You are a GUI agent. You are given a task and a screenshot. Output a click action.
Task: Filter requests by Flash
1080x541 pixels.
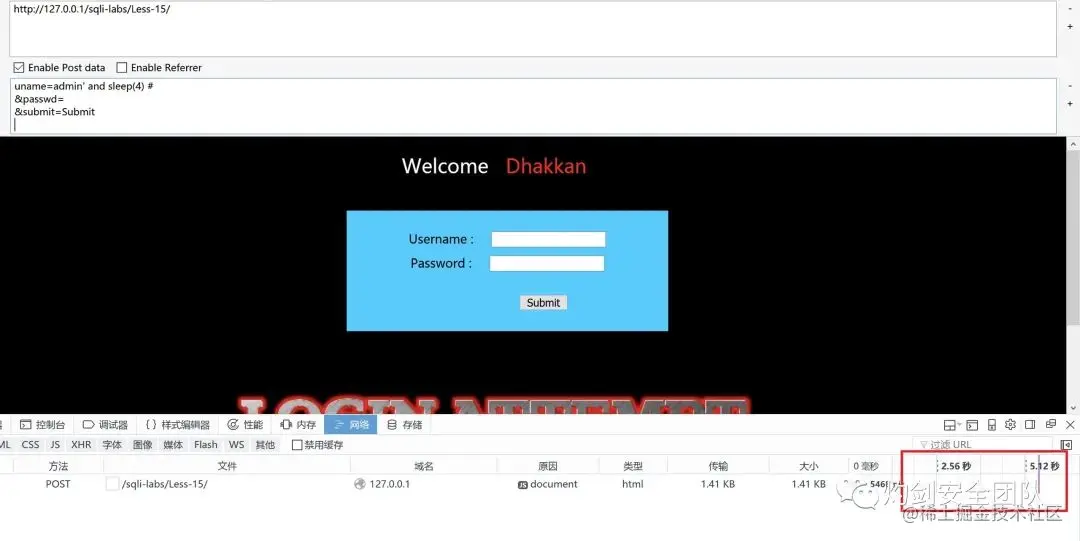(x=205, y=445)
